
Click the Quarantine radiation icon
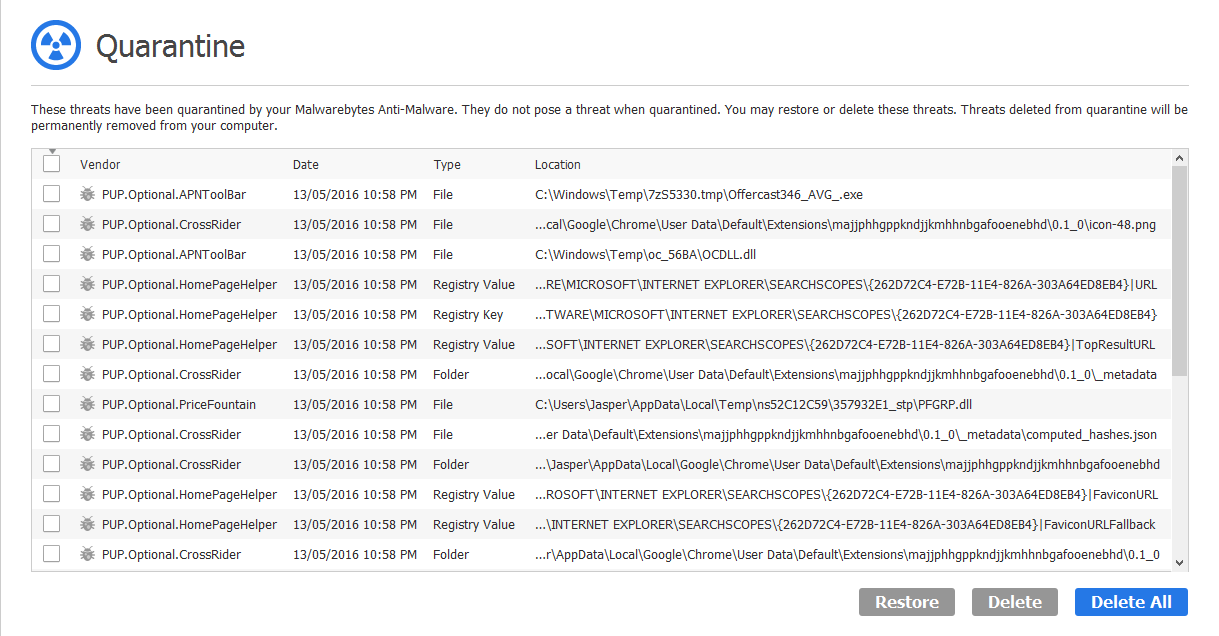(x=55, y=46)
